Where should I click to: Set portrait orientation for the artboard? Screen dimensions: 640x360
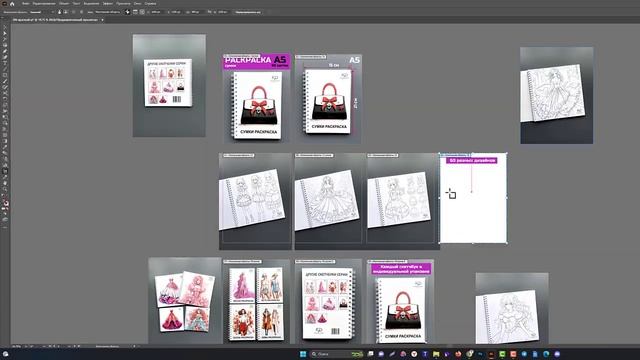60,12
